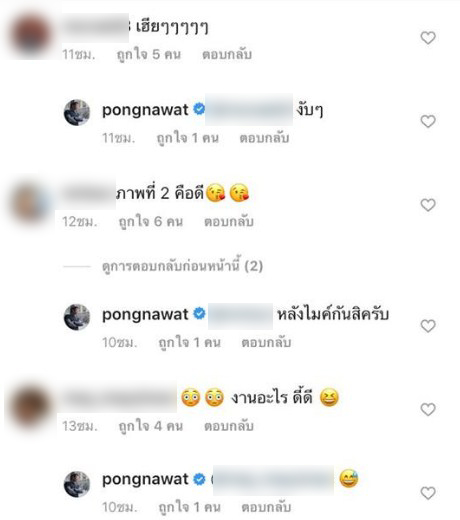
Task: Expand the previous replies (2) thread
Action: point(182,266)
